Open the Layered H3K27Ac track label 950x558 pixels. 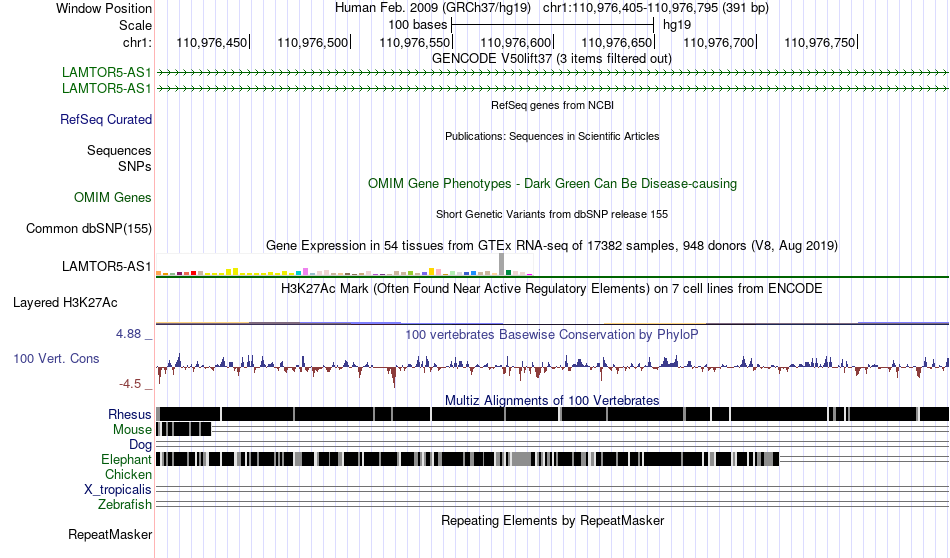[x=65, y=302]
